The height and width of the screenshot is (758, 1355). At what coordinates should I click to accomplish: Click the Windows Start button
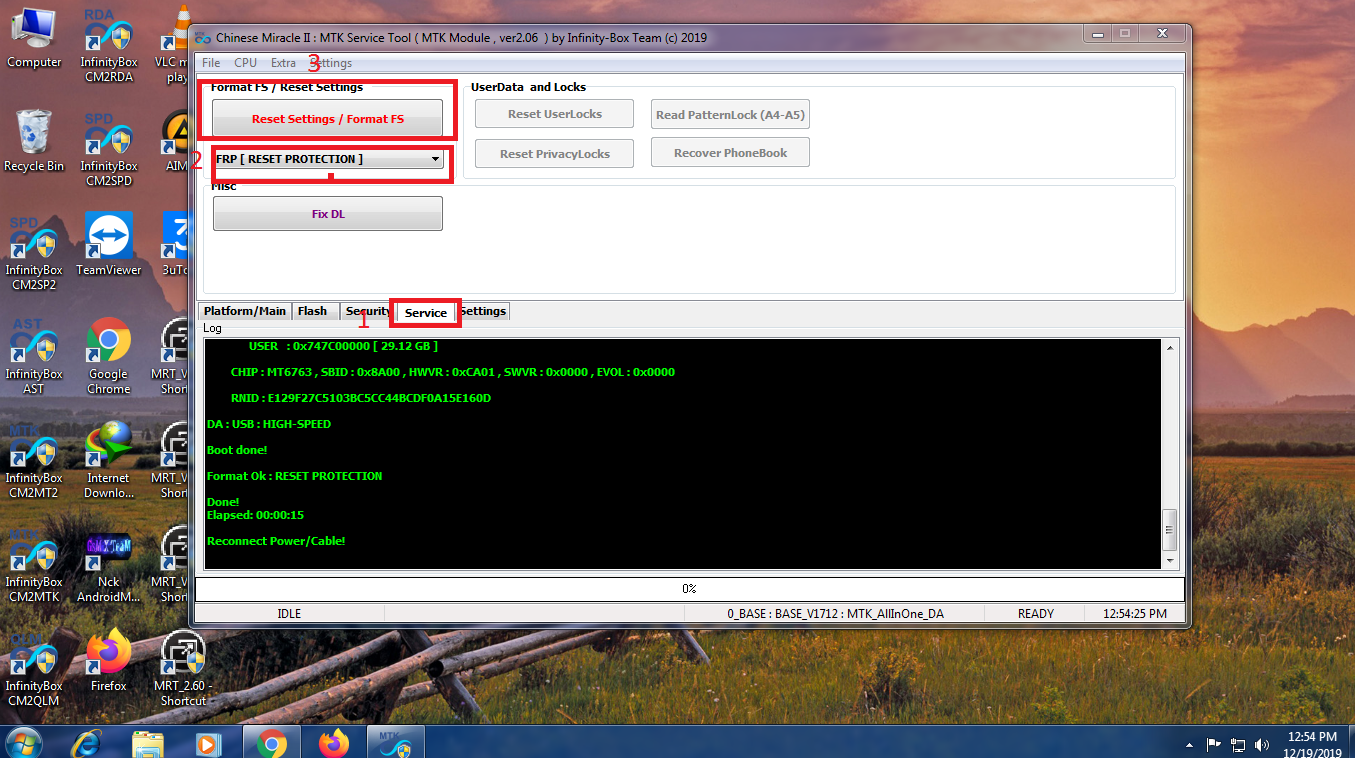coord(23,743)
